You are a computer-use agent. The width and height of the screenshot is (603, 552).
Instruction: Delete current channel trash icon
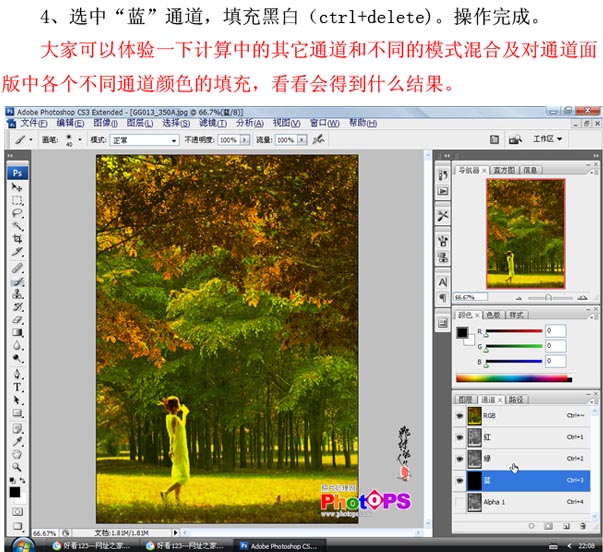(583, 525)
